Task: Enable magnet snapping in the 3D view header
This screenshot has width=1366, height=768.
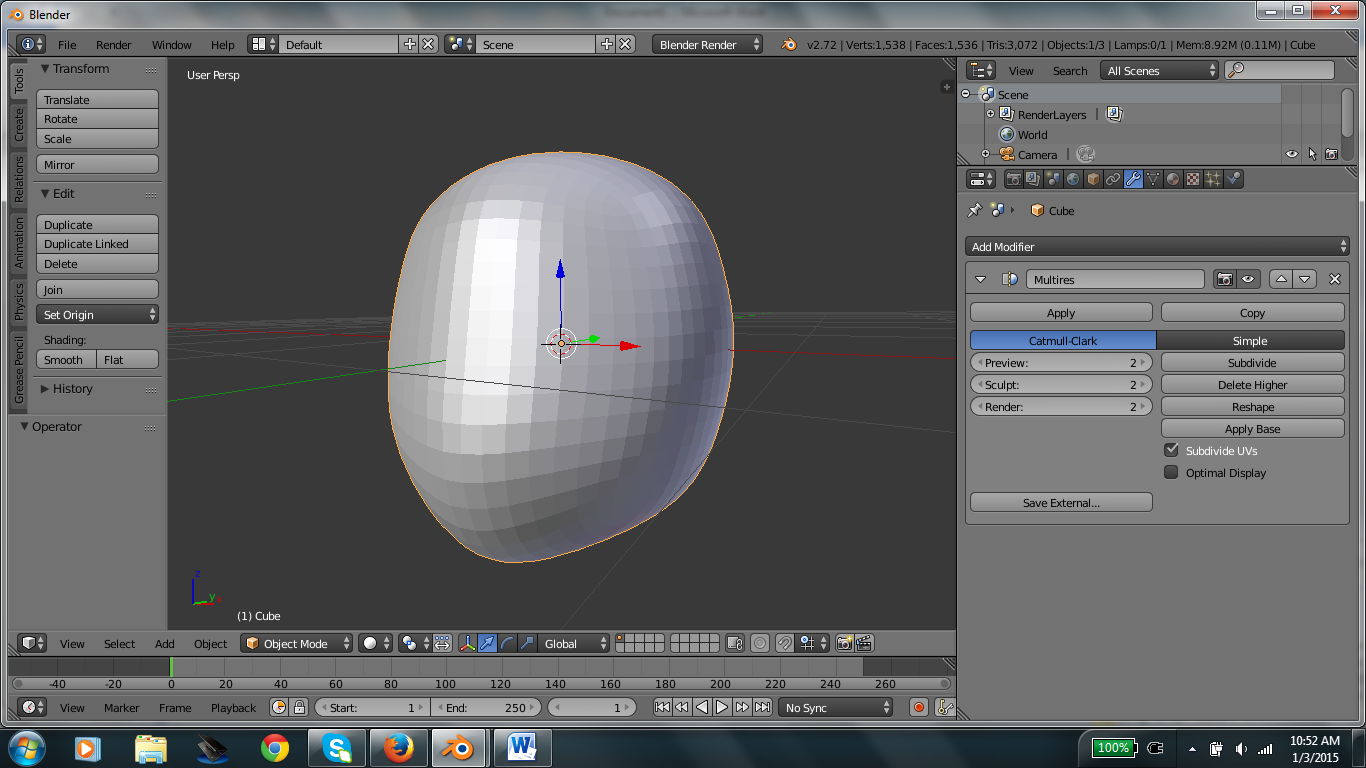Action: pos(784,643)
